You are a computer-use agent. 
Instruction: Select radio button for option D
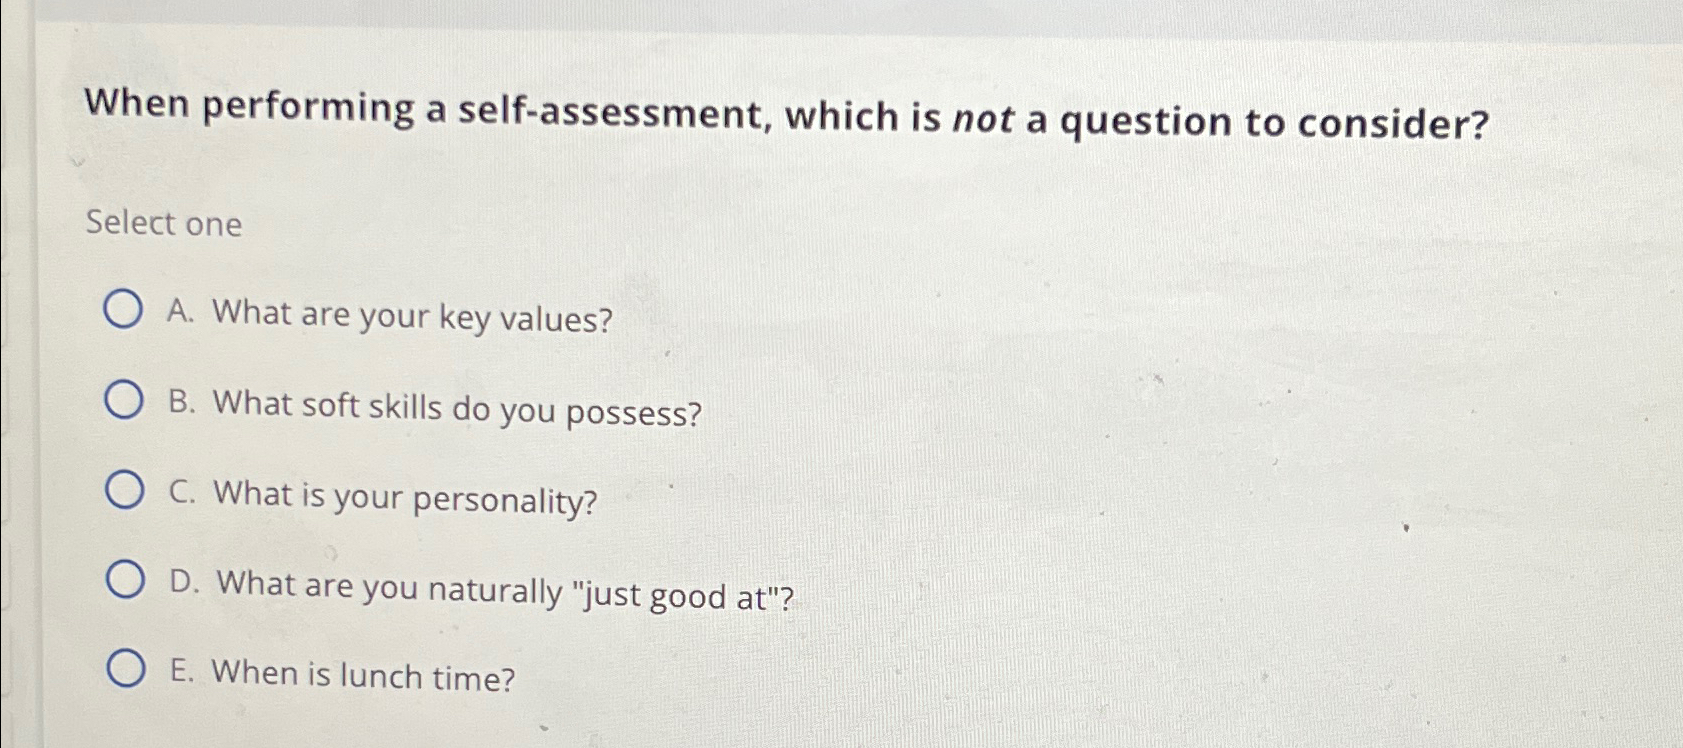[x=124, y=578]
